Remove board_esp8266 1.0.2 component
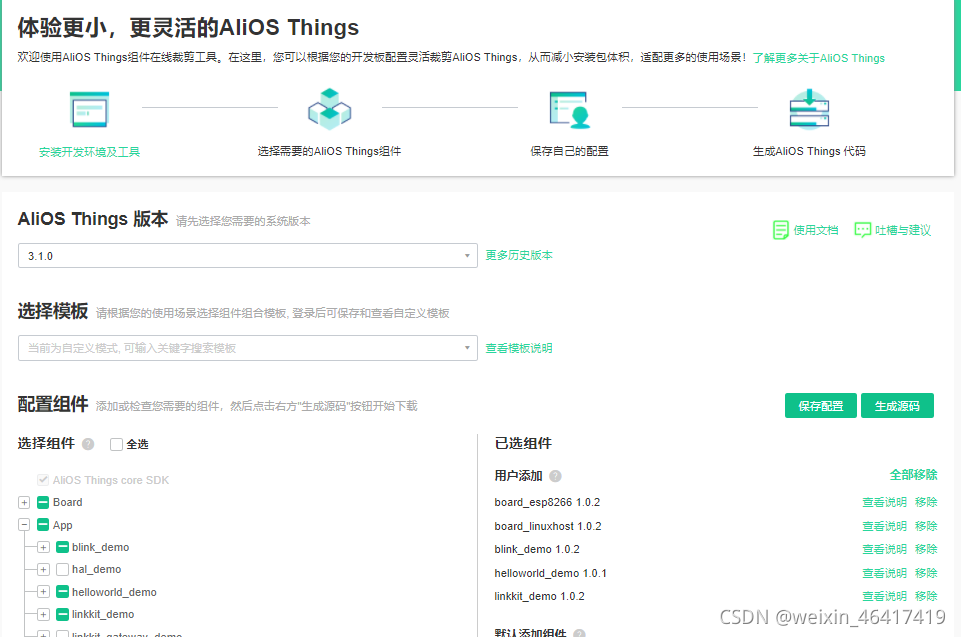This screenshot has width=961, height=637. tap(926, 502)
